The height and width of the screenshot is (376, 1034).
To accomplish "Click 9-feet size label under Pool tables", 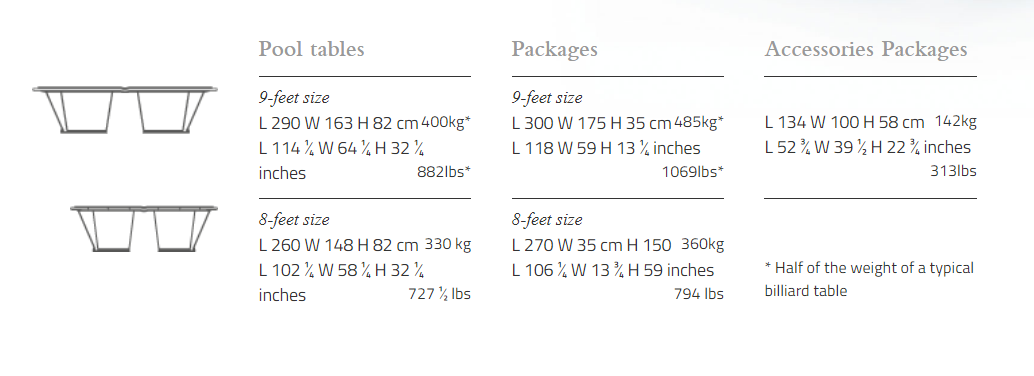I will [x=294, y=98].
